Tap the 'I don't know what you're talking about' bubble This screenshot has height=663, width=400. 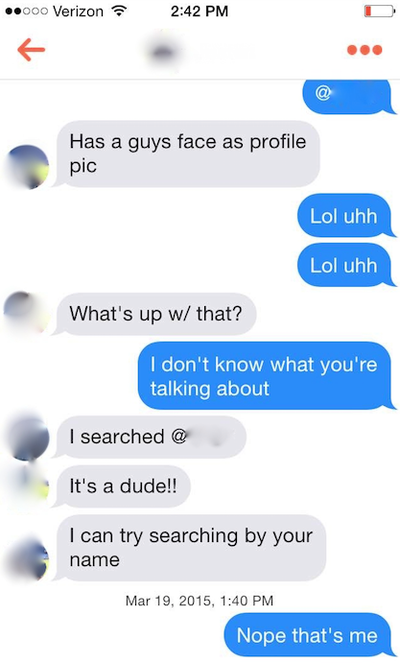265,376
